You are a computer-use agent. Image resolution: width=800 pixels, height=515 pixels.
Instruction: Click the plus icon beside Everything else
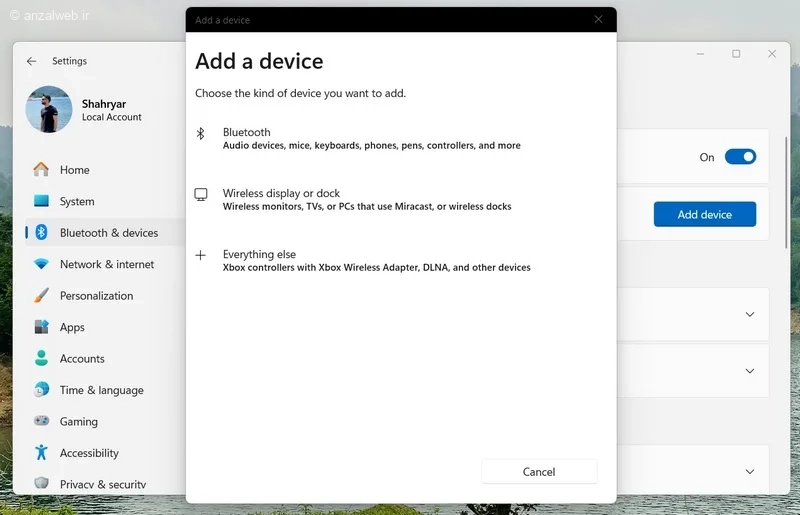point(201,255)
